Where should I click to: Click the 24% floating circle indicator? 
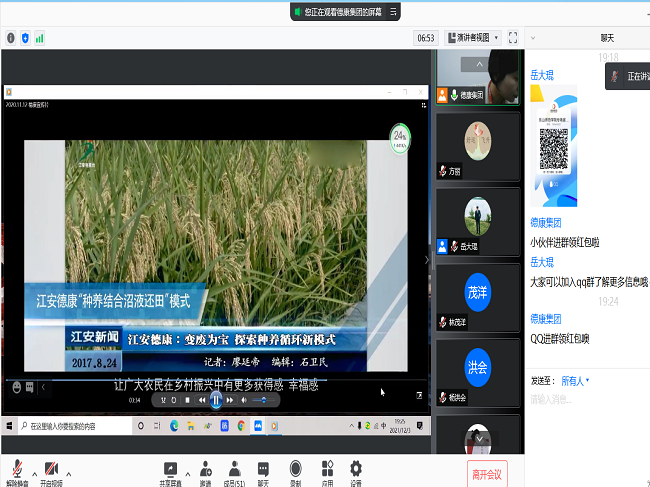[400, 138]
